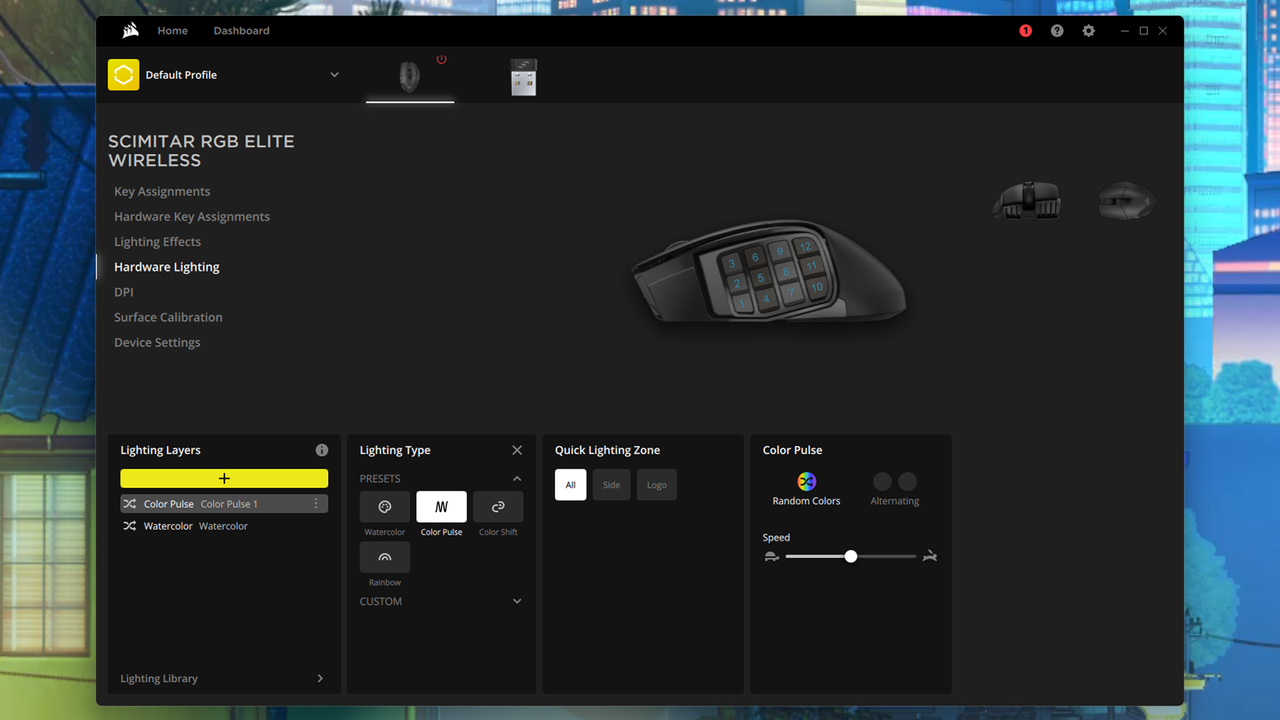This screenshot has width=1280, height=720.
Task: Open Color Pulse layer options menu
Action: [316, 504]
